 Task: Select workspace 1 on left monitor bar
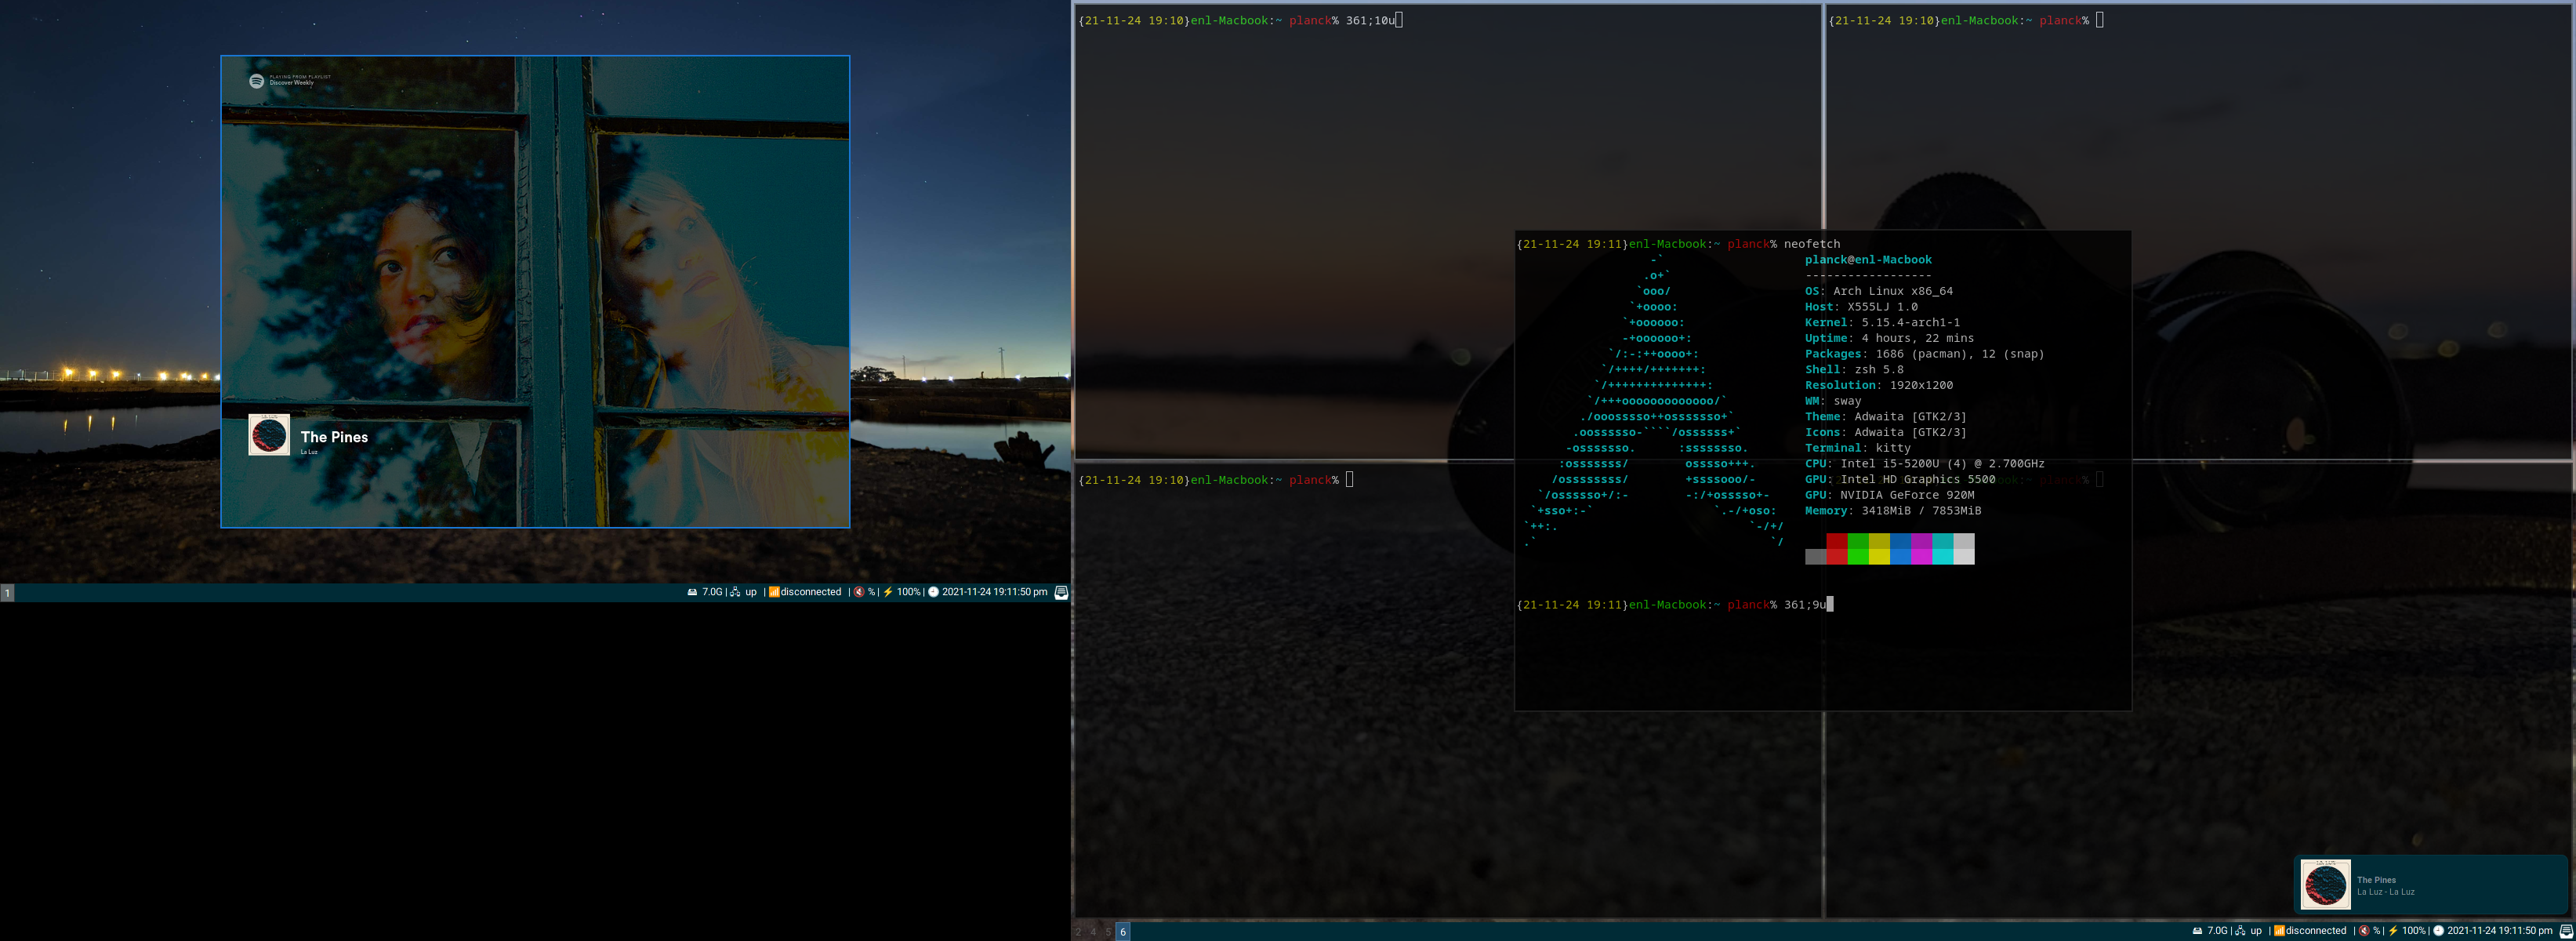(x=7, y=593)
